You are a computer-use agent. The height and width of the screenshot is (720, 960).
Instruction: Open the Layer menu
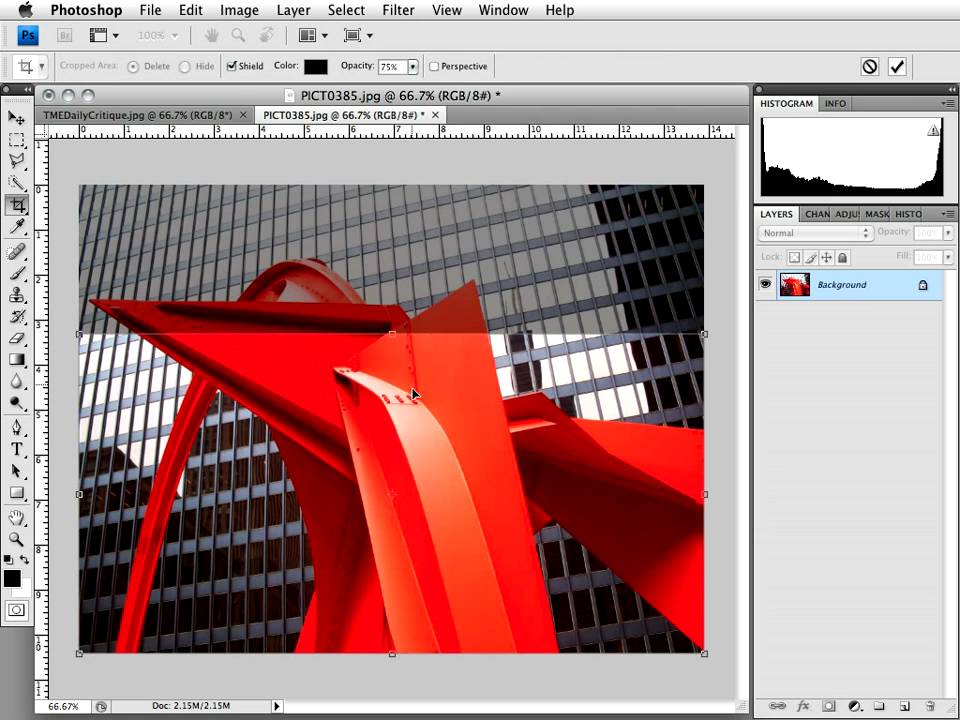coord(293,10)
